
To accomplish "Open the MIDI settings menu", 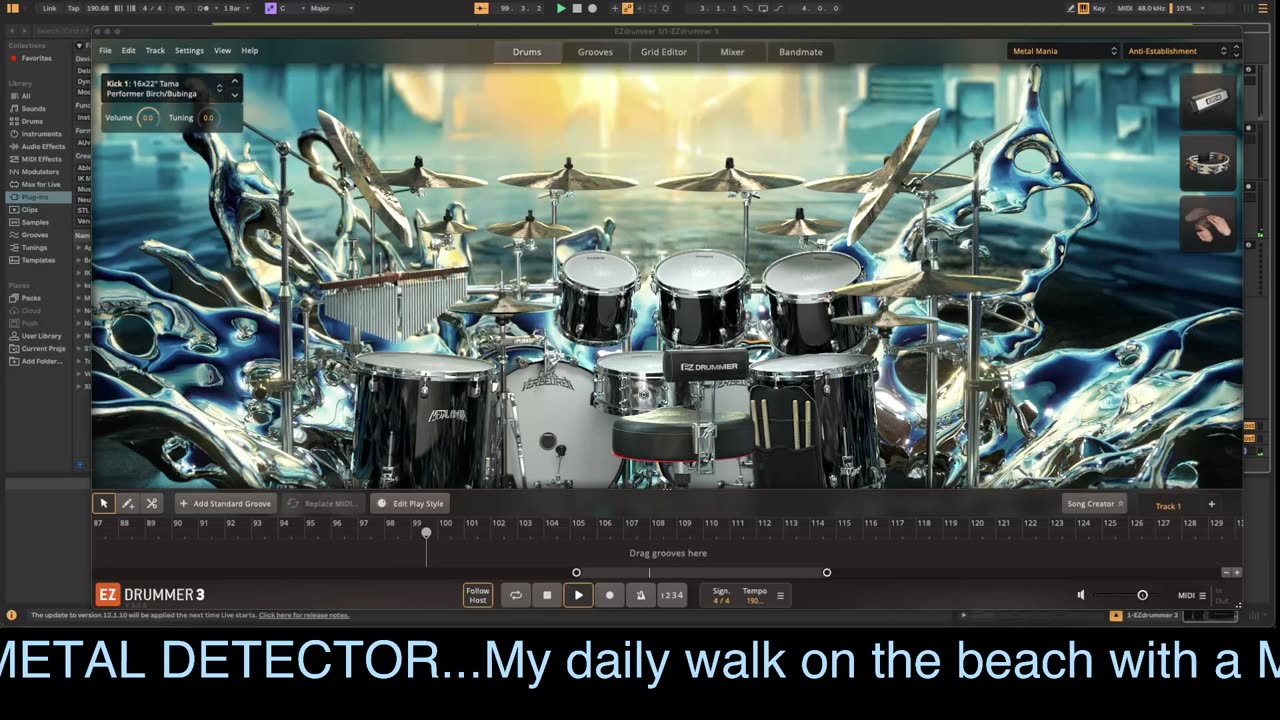I will (x=1192, y=595).
